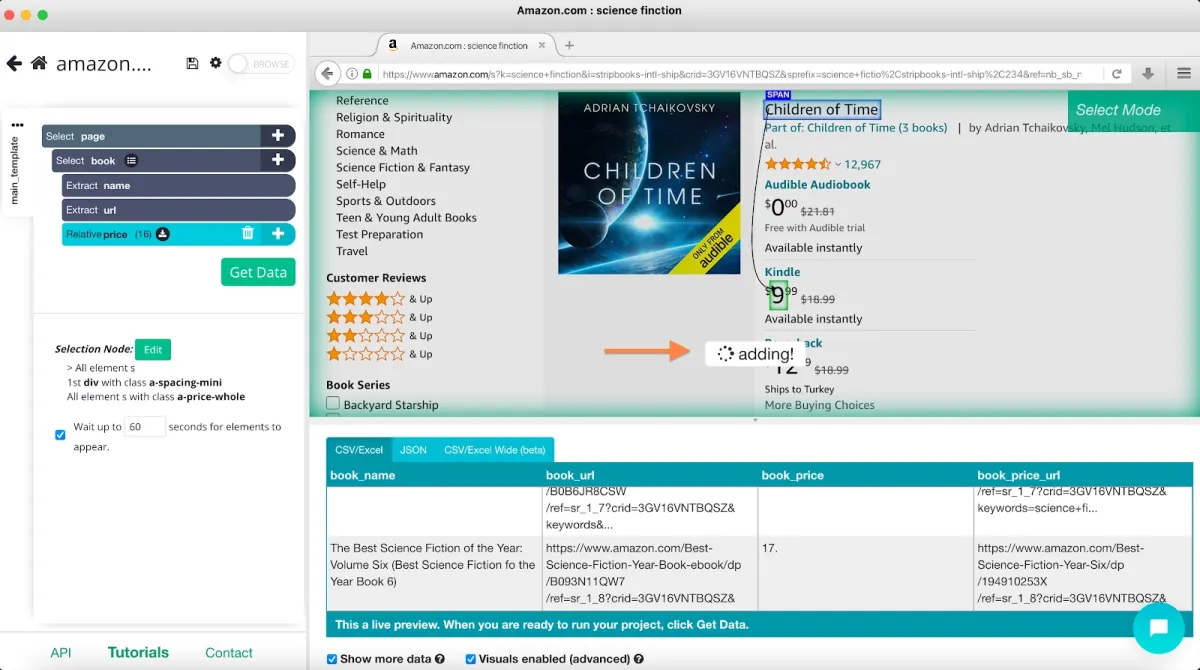1200x670 pixels.
Task: Click the list icon next to Select book
Action: pos(131,160)
